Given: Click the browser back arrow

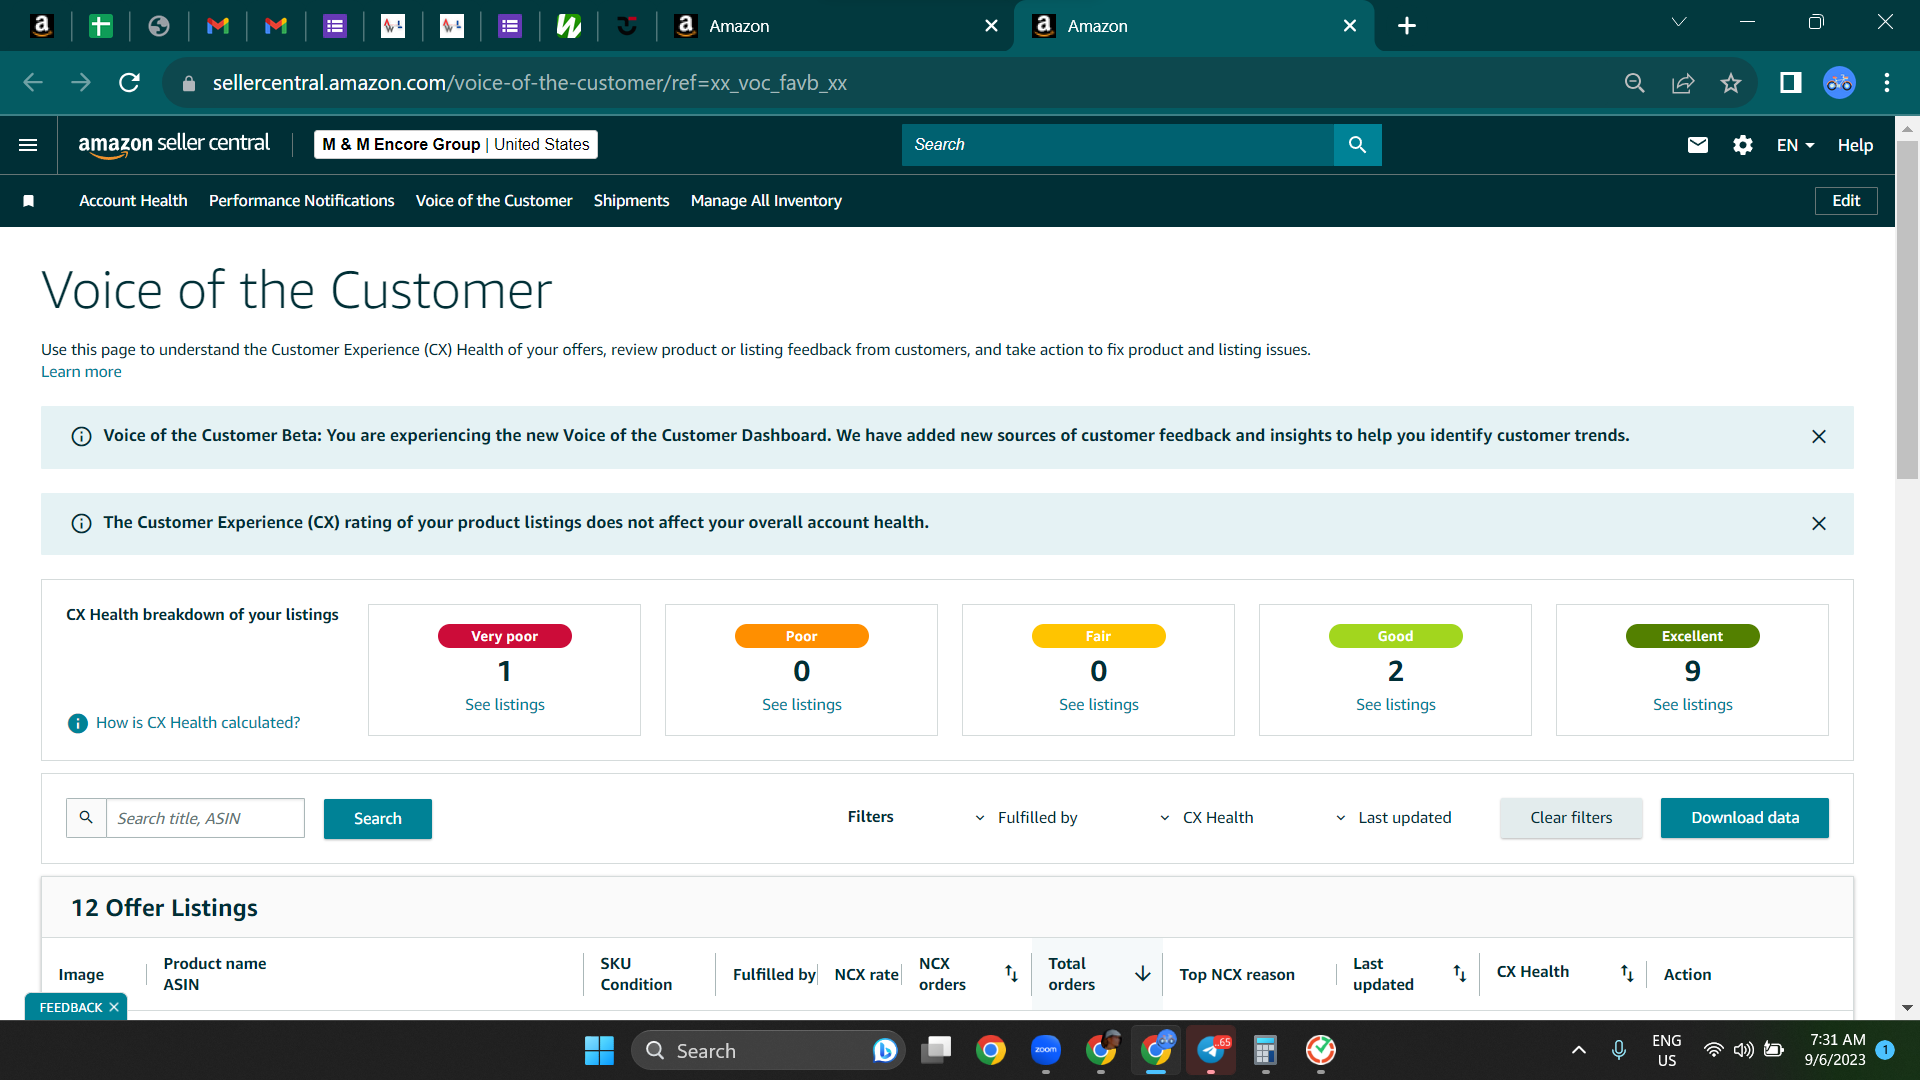Looking at the screenshot, I should click(33, 83).
